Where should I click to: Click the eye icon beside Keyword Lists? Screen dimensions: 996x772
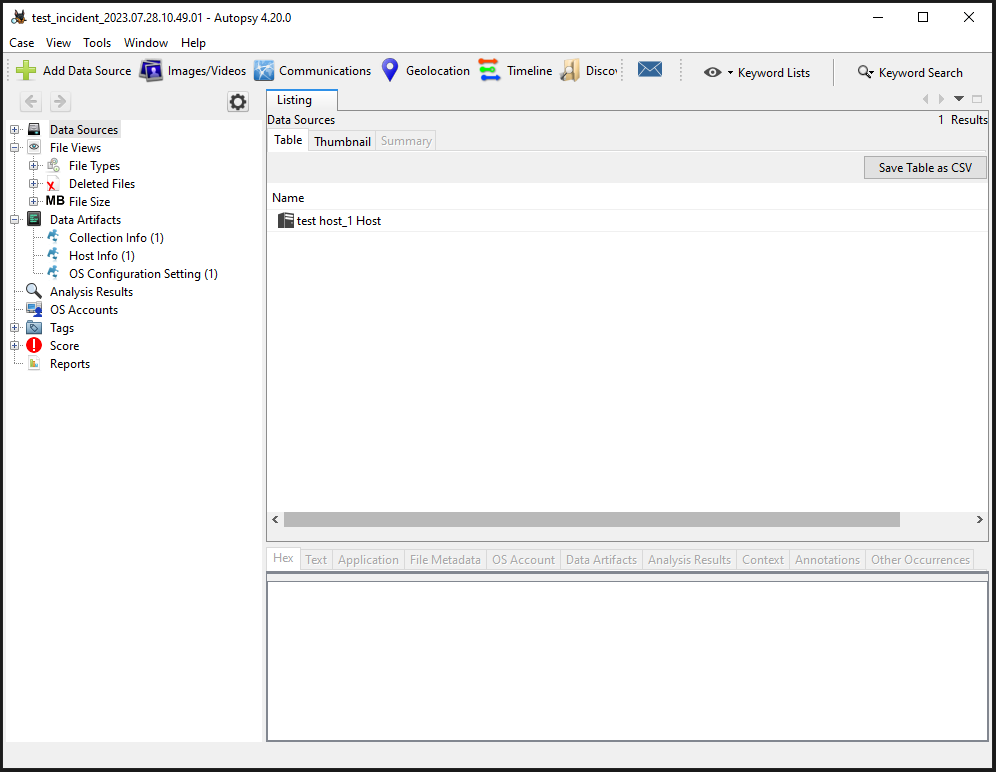pyautogui.click(x=713, y=72)
